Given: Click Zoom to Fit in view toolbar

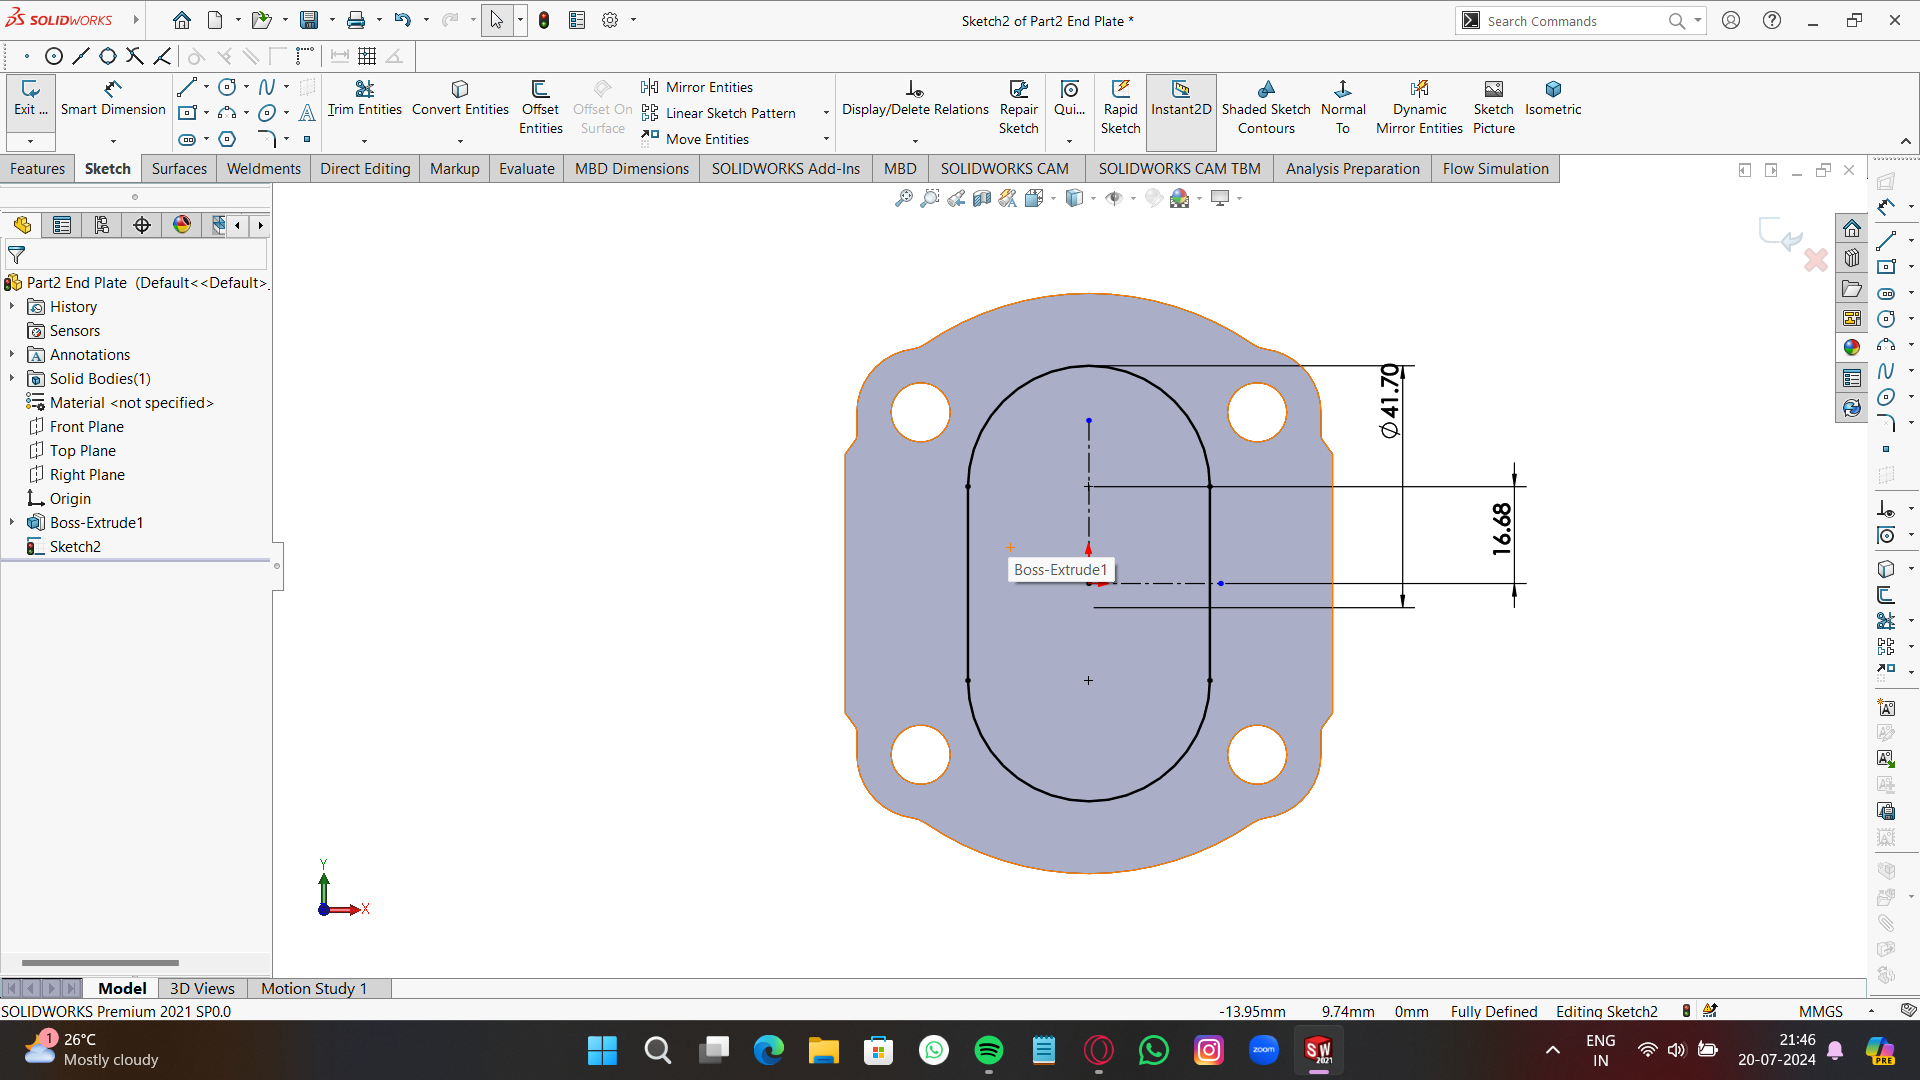Looking at the screenshot, I should point(904,198).
